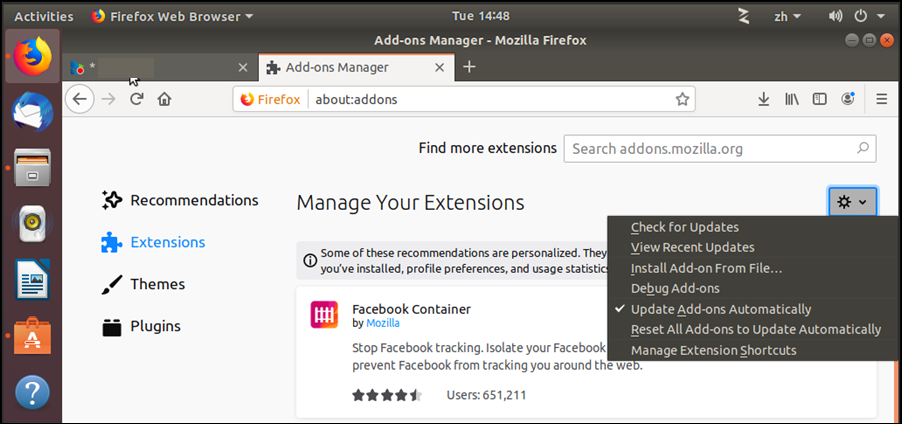902x424 pixels.
Task: Collapse the gear tools dropdown button
Action: pyautogui.click(x=852, y=201)
